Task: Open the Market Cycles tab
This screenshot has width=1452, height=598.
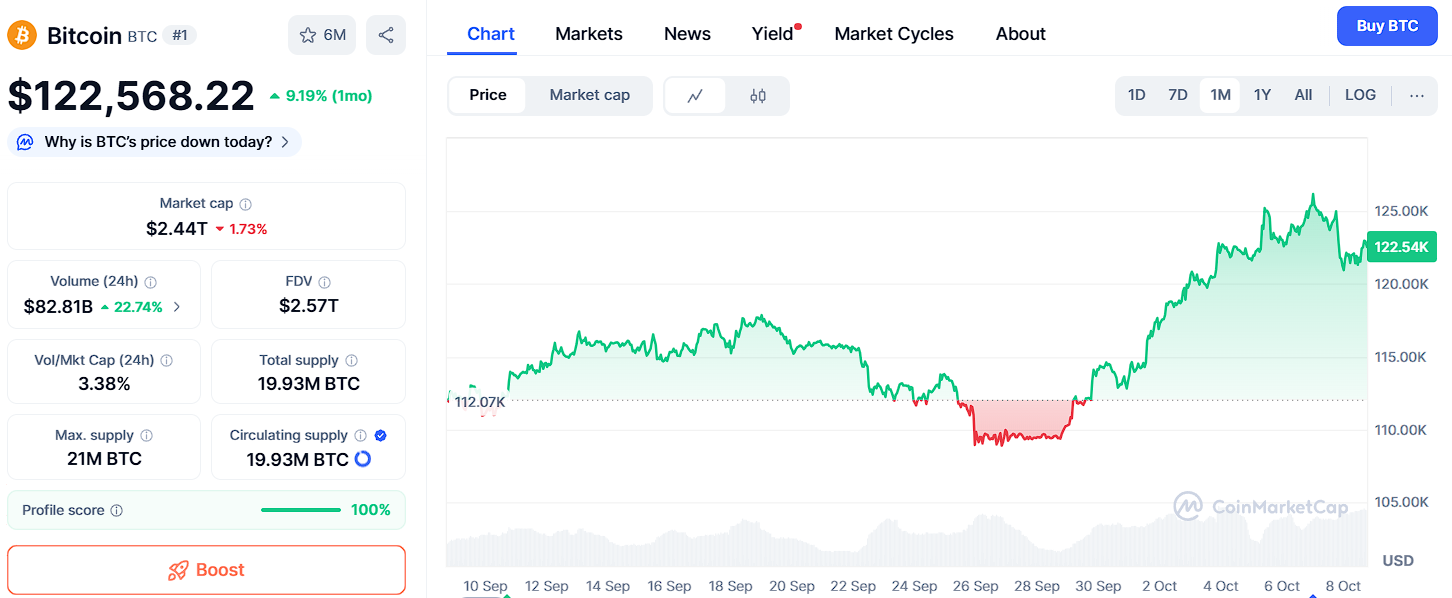Action: tap(893, 34)
